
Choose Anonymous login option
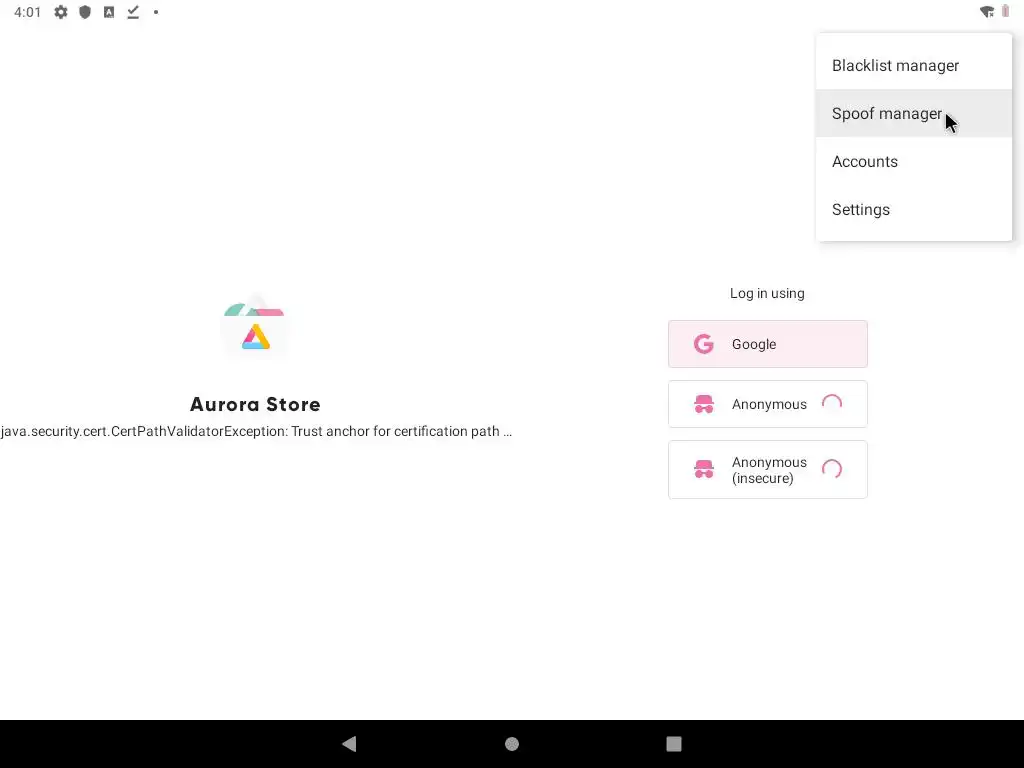coord(767,404)
